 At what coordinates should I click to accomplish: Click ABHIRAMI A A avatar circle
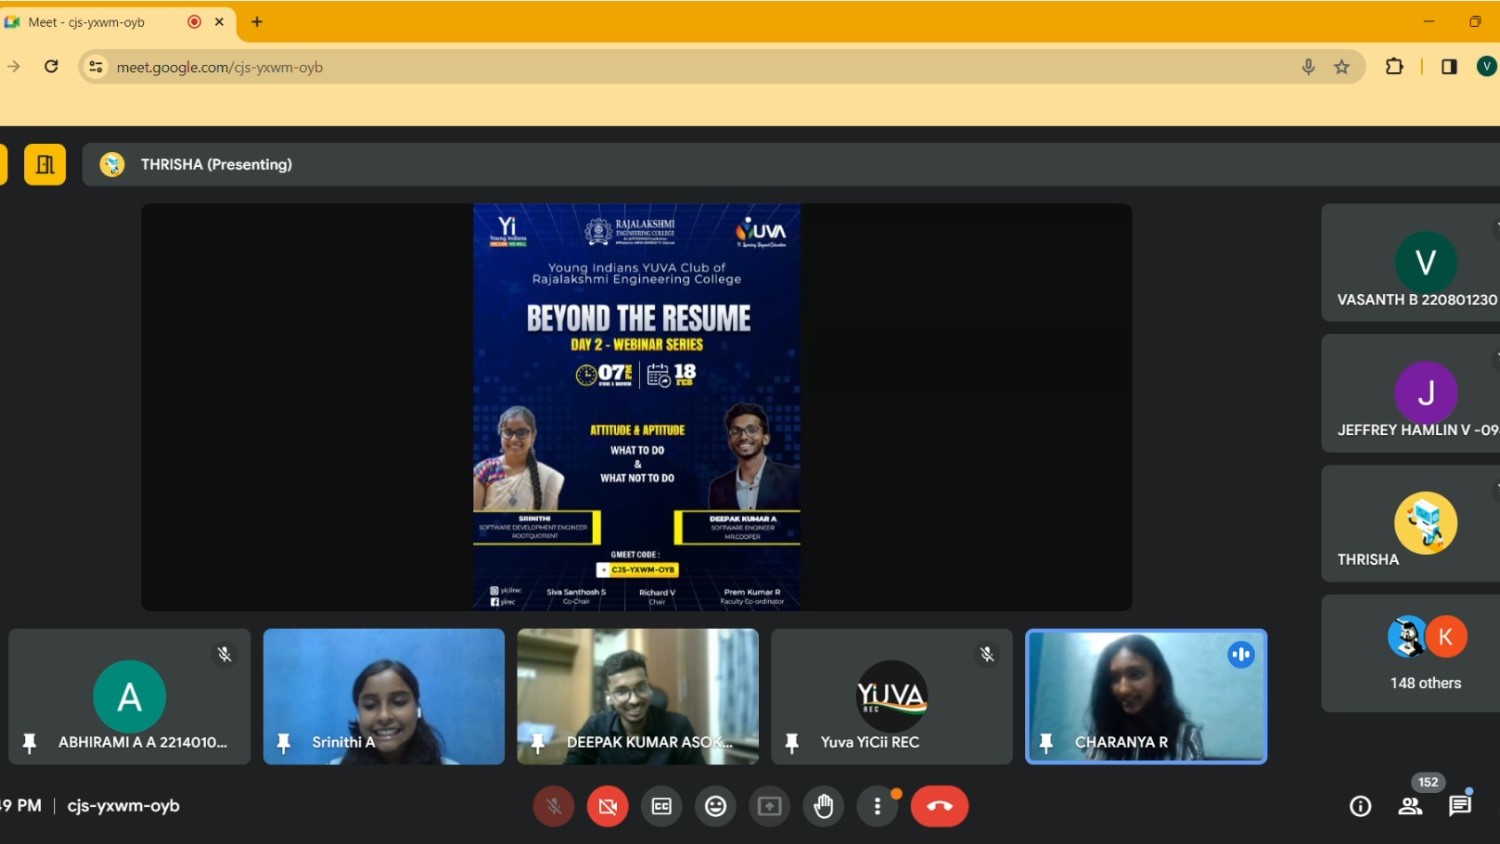click(x=130, y=696)
